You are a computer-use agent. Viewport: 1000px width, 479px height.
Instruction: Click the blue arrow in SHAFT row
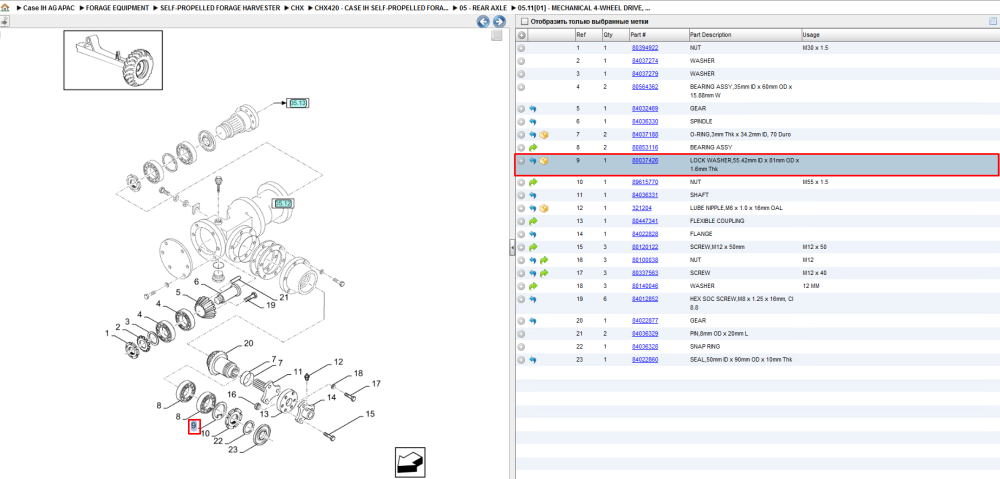[x=533, y=195]
